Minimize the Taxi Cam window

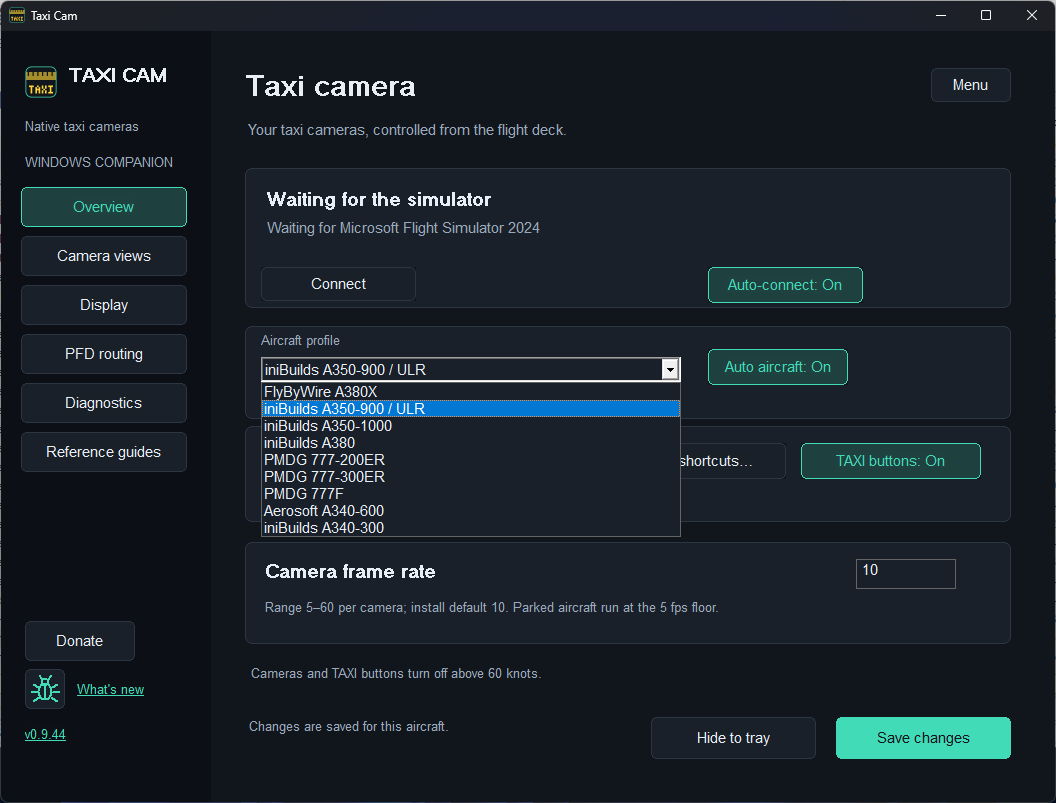pos(941,15)
